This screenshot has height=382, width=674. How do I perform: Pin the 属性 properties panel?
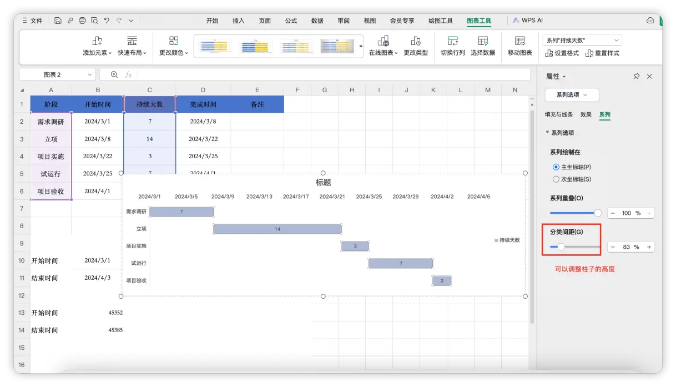click(x=636, y=76)
